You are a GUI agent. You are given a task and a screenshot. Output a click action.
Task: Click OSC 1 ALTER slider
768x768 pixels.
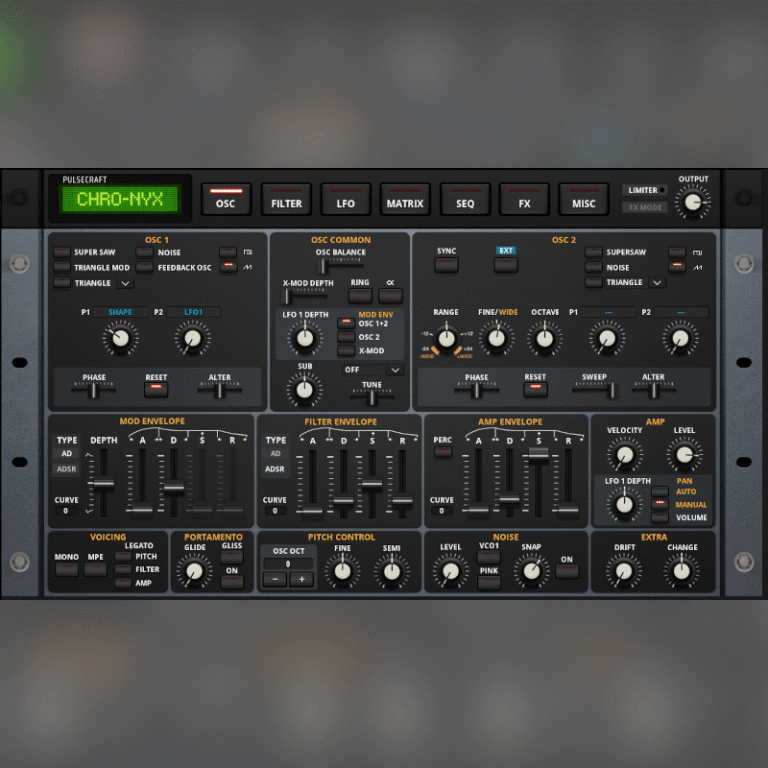[219, 390]
